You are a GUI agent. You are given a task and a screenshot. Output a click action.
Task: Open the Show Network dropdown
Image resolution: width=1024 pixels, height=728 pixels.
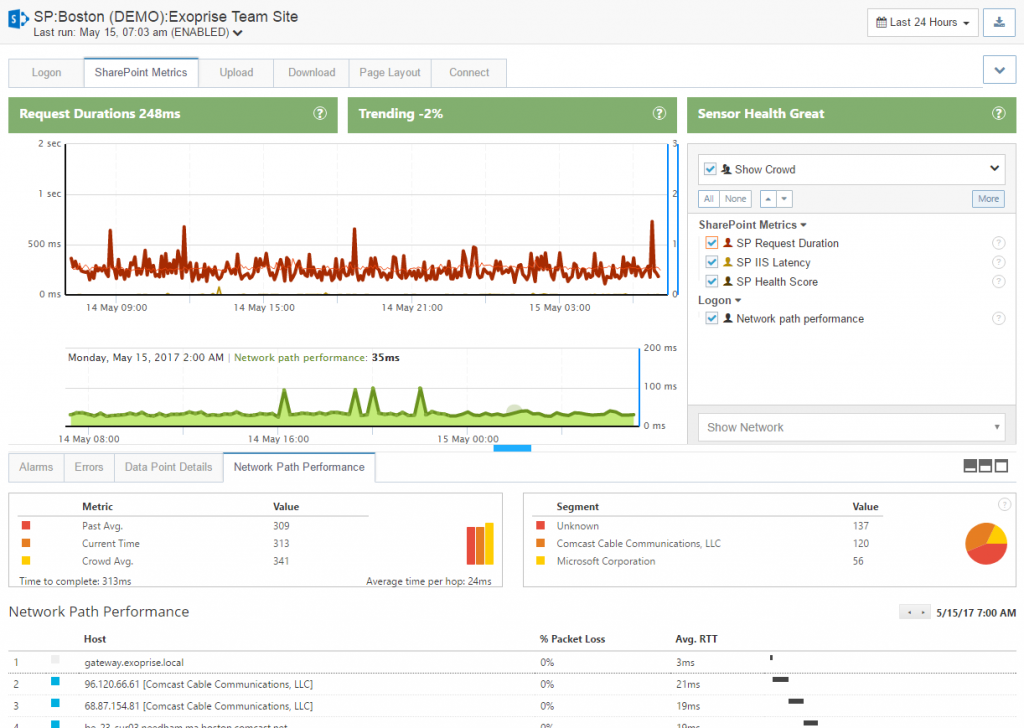851,427
